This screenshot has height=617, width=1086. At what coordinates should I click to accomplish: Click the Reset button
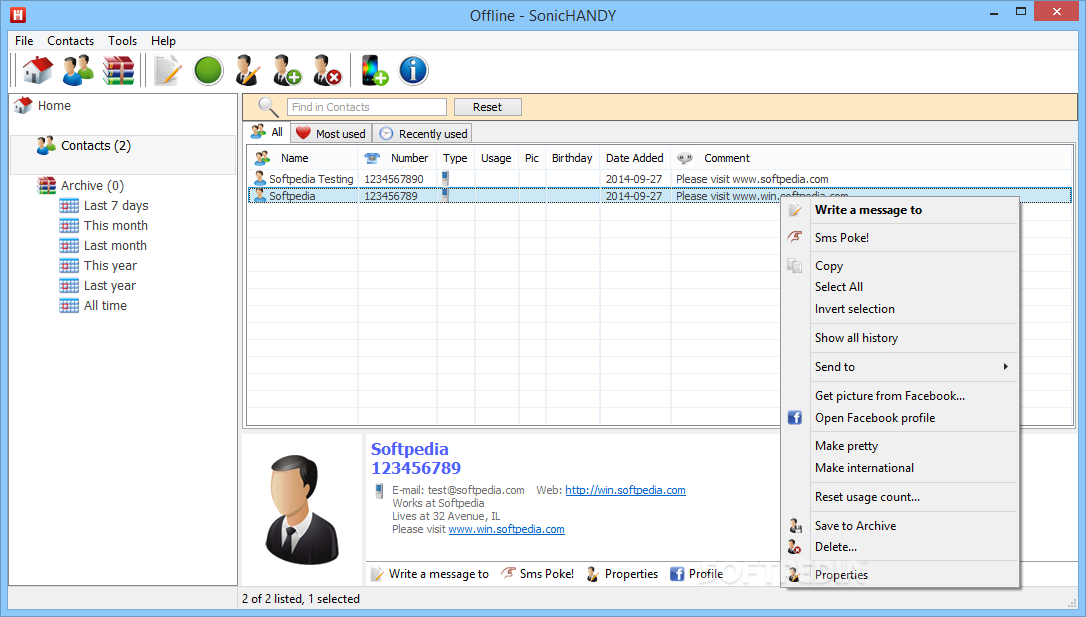click(x=488, y=107)
